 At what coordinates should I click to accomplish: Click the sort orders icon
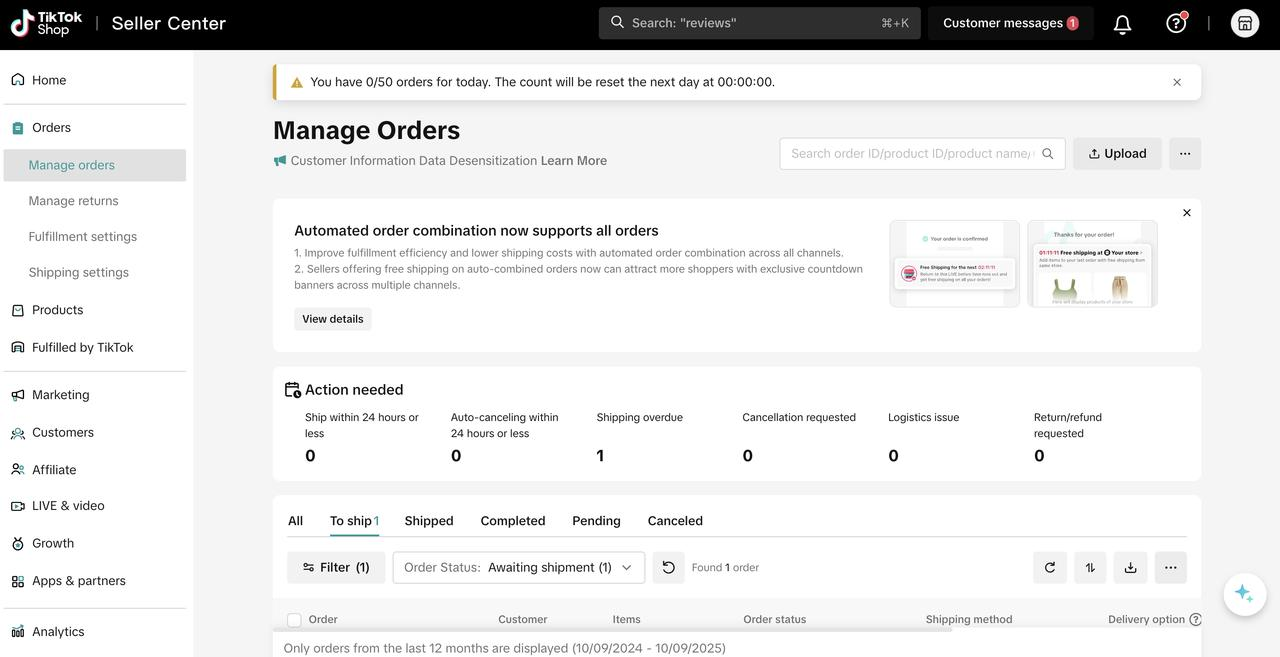point(1090,568)
